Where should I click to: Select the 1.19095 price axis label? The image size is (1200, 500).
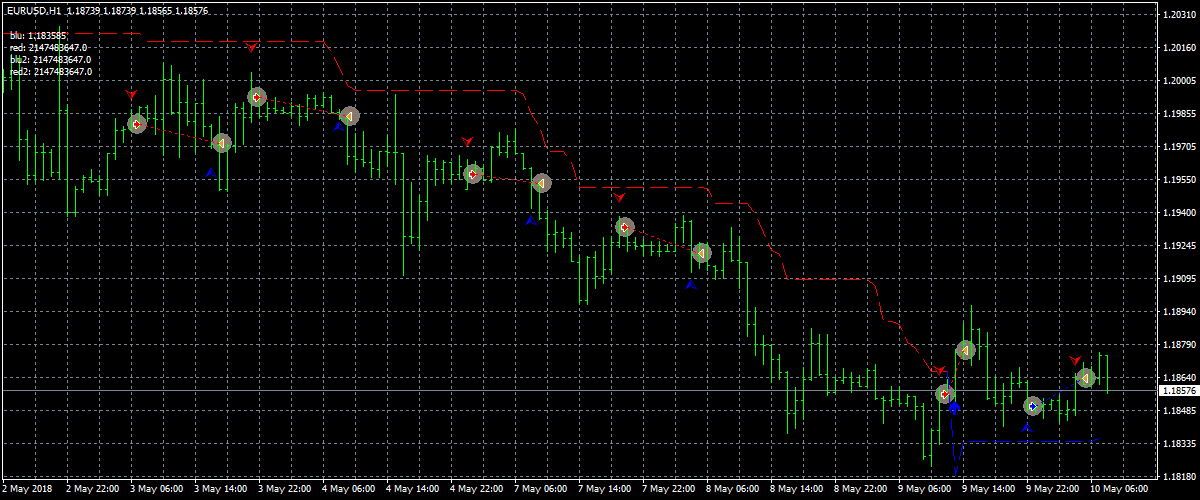[1180, 279]
